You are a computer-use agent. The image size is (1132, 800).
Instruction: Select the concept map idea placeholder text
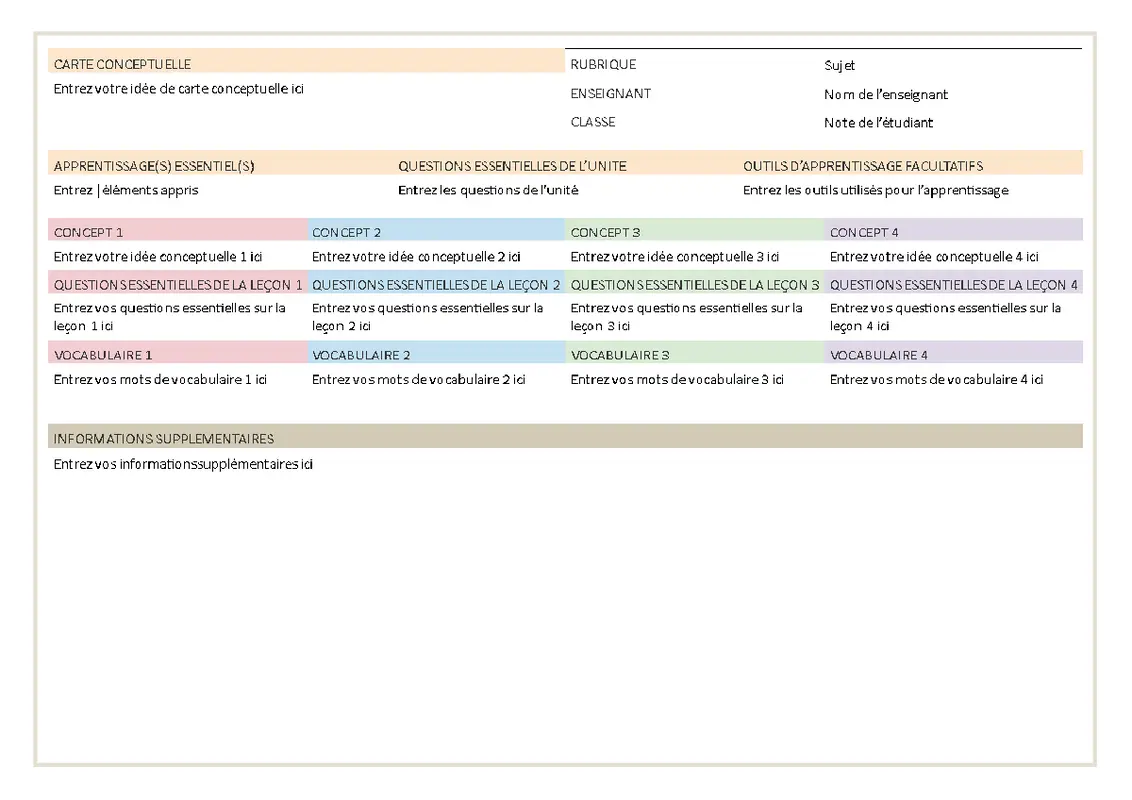[x=179, y=89]
